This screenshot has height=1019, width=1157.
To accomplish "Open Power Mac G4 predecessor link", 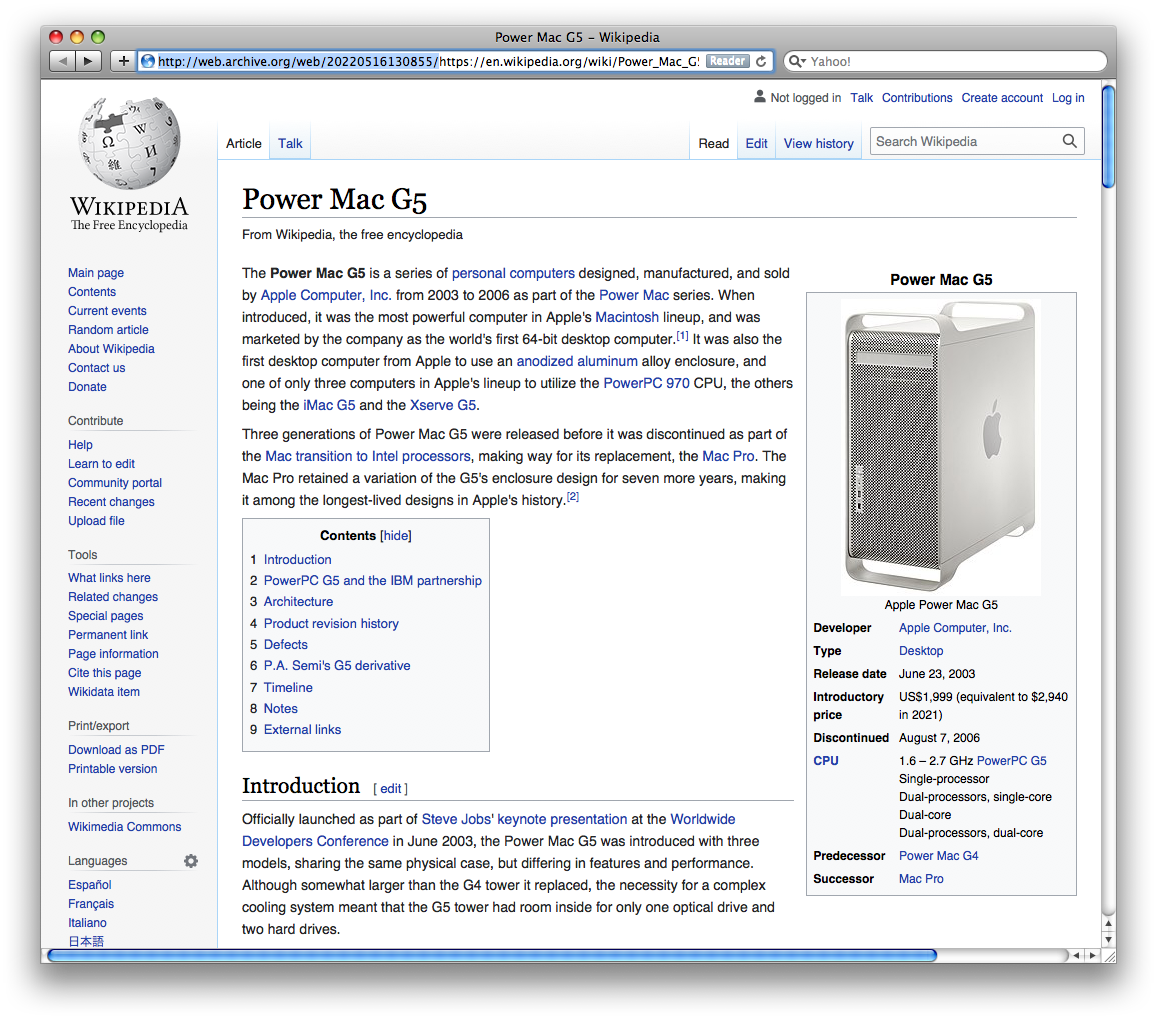I will pyautogui.click(x=939, y=856).
